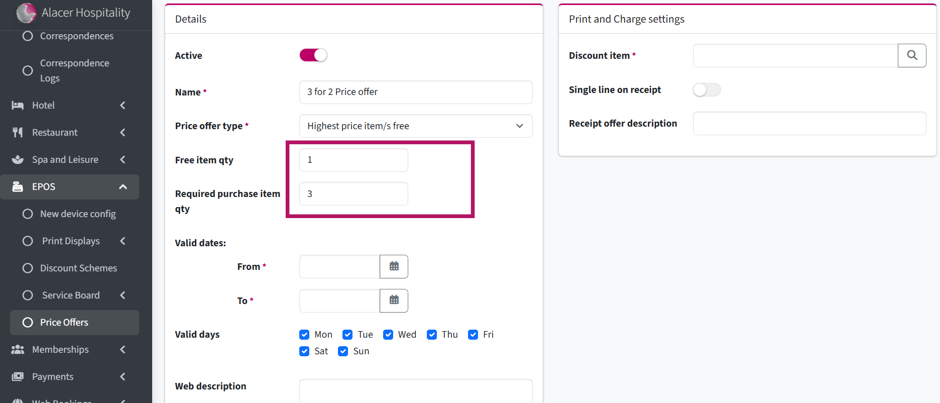
Task: Click the Alacer Hospitality logo icon
Action: tap(26, 13)
